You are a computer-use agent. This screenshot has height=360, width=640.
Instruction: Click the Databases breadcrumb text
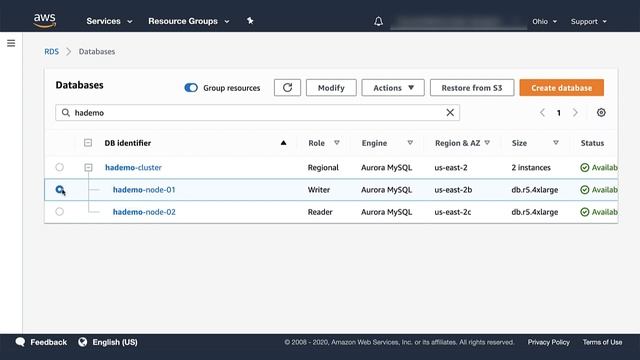click(x=97, y=51)
